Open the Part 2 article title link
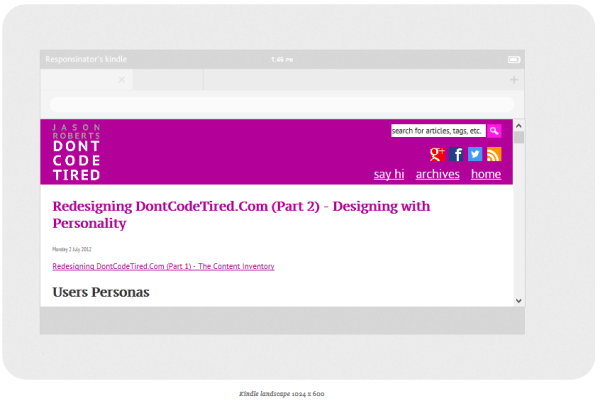This screenshot has width=600, height=406. [240, 215]
